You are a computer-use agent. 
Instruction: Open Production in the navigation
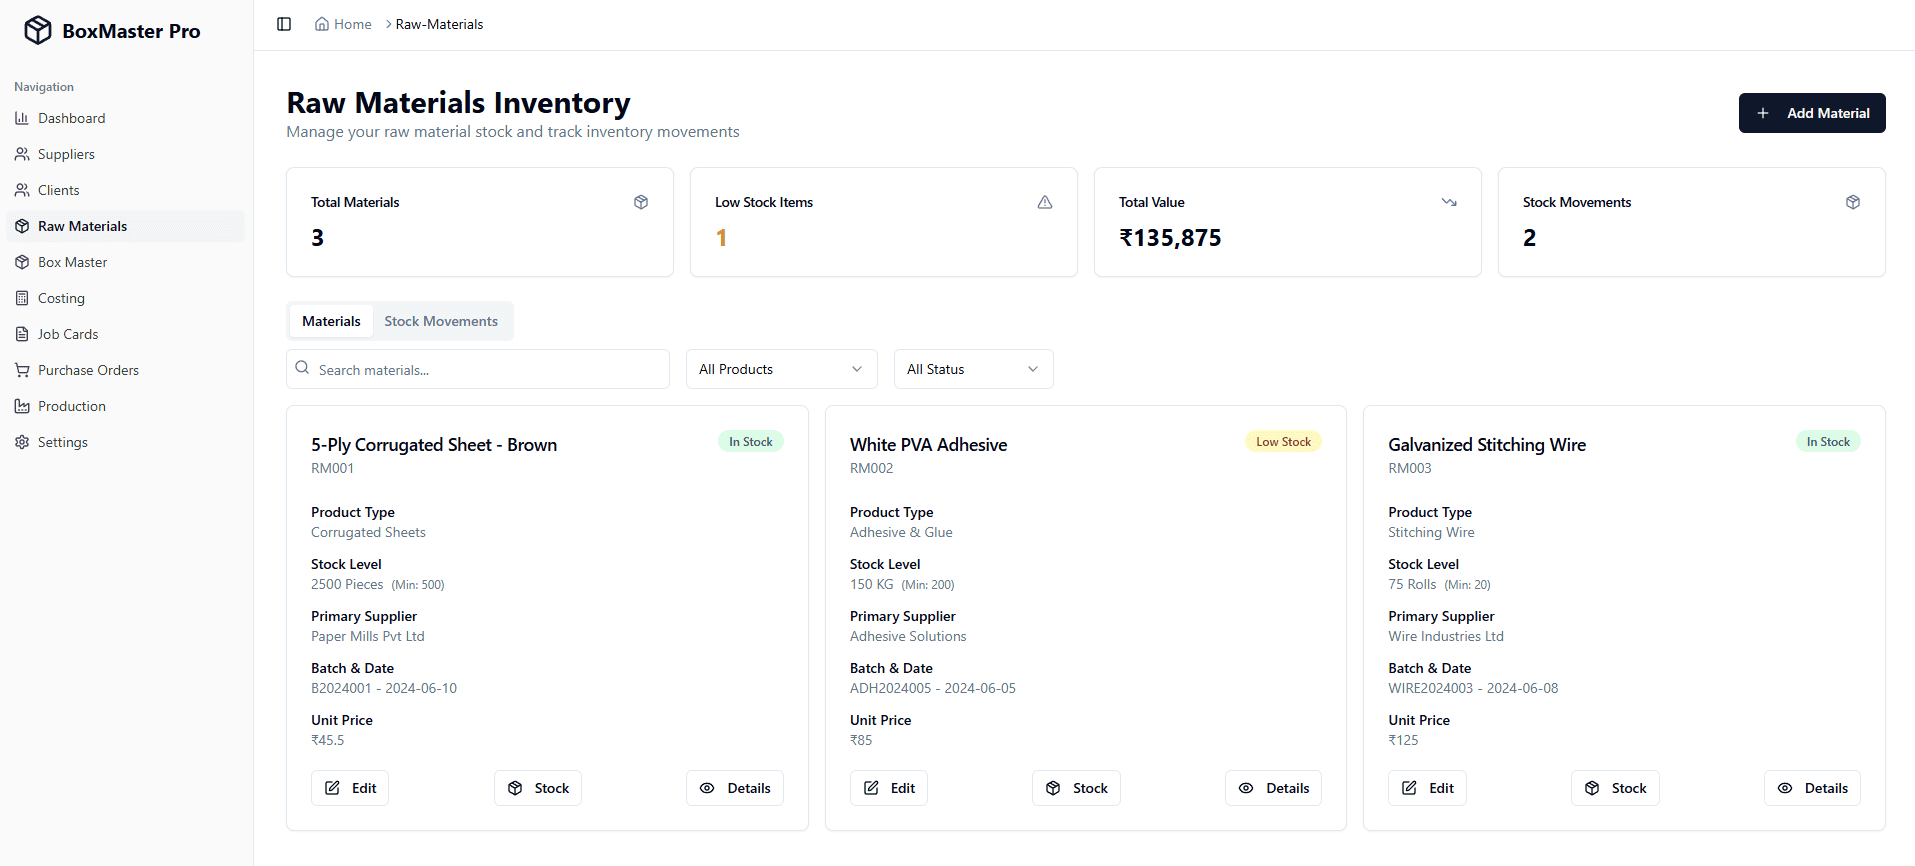tap(125, 406)
